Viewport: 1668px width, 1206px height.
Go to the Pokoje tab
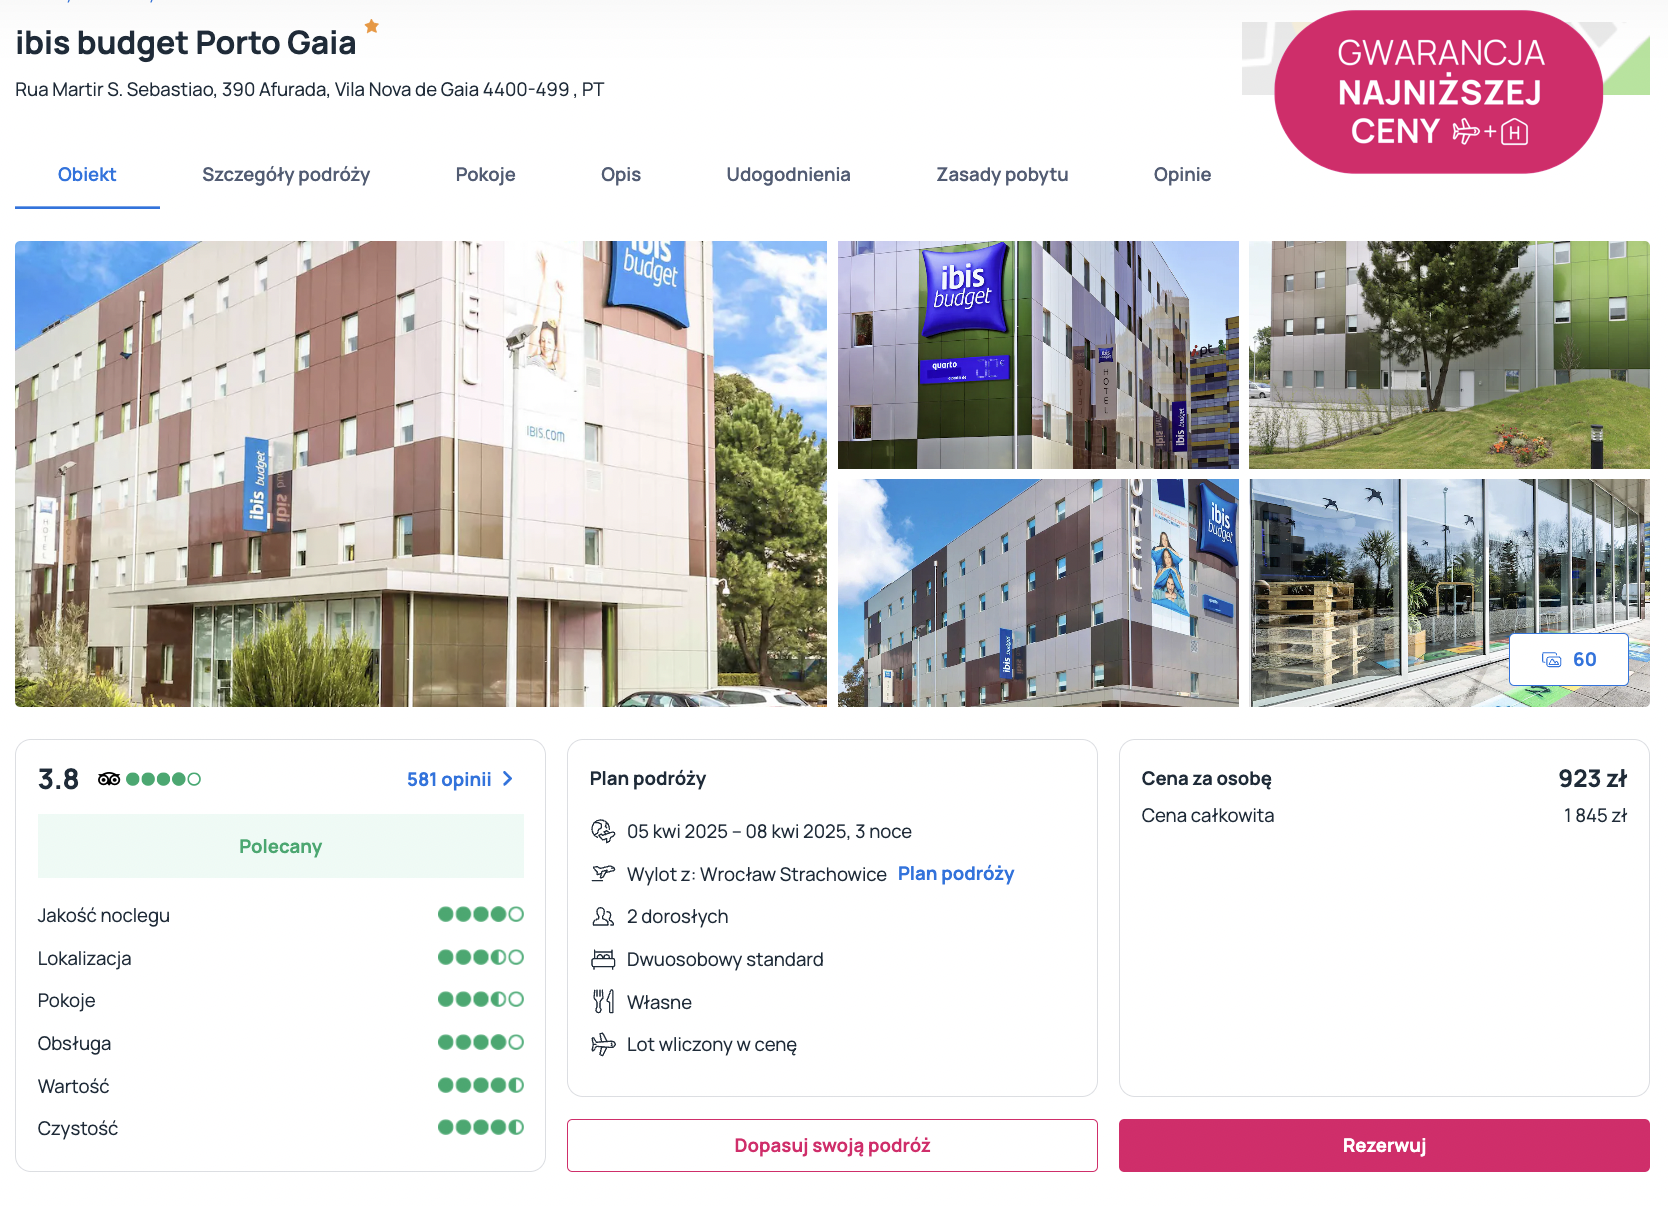[x=485, y=175]
